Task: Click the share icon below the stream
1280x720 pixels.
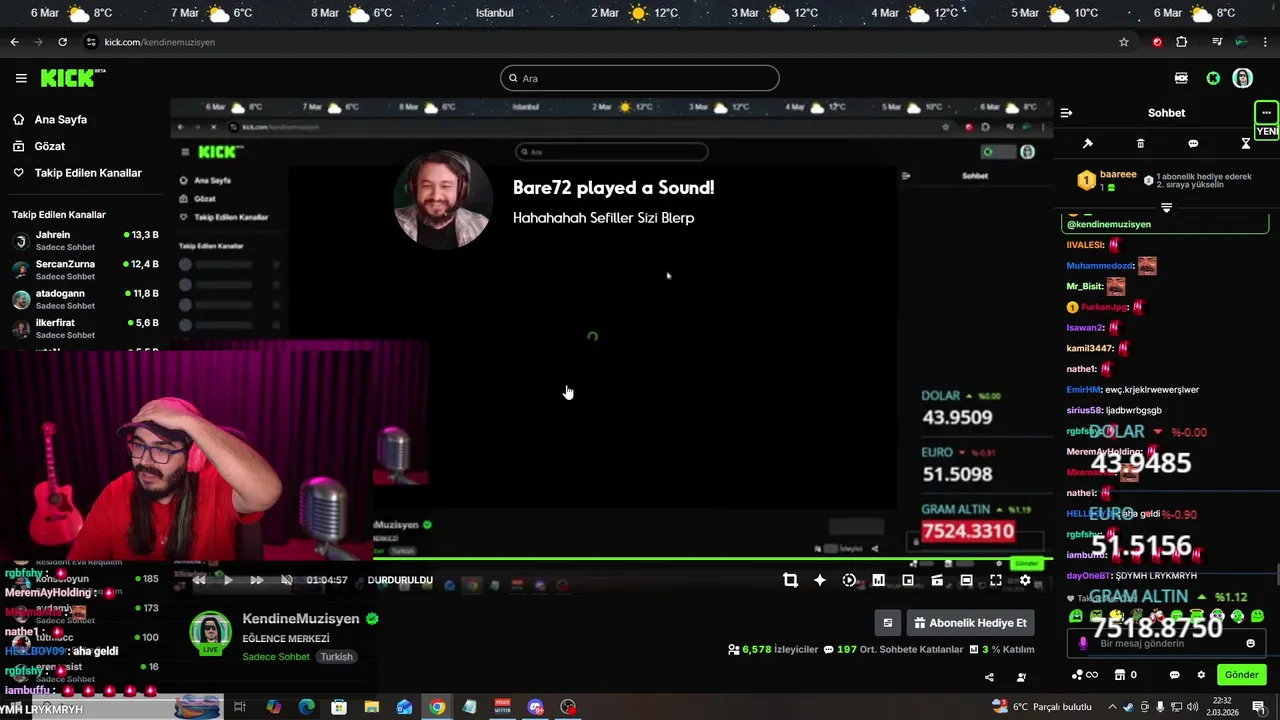Action: [989, 677]
